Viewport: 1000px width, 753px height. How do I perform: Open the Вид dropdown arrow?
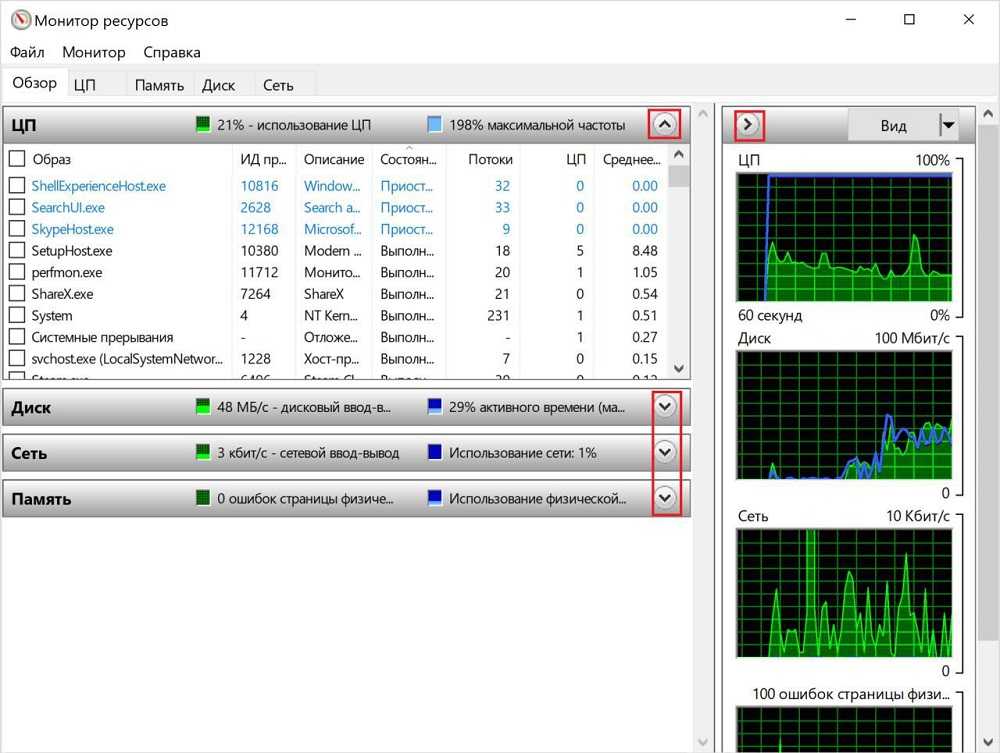(948, 125)
